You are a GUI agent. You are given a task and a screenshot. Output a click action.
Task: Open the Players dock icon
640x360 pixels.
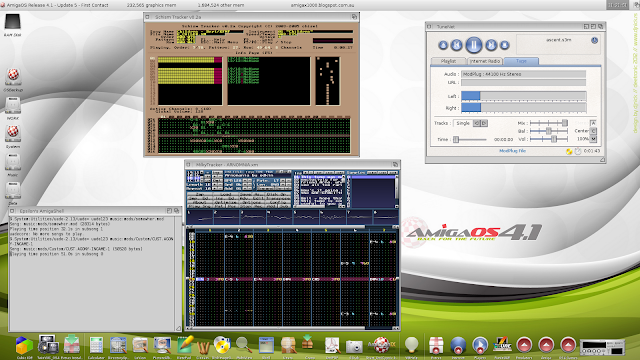480,345
